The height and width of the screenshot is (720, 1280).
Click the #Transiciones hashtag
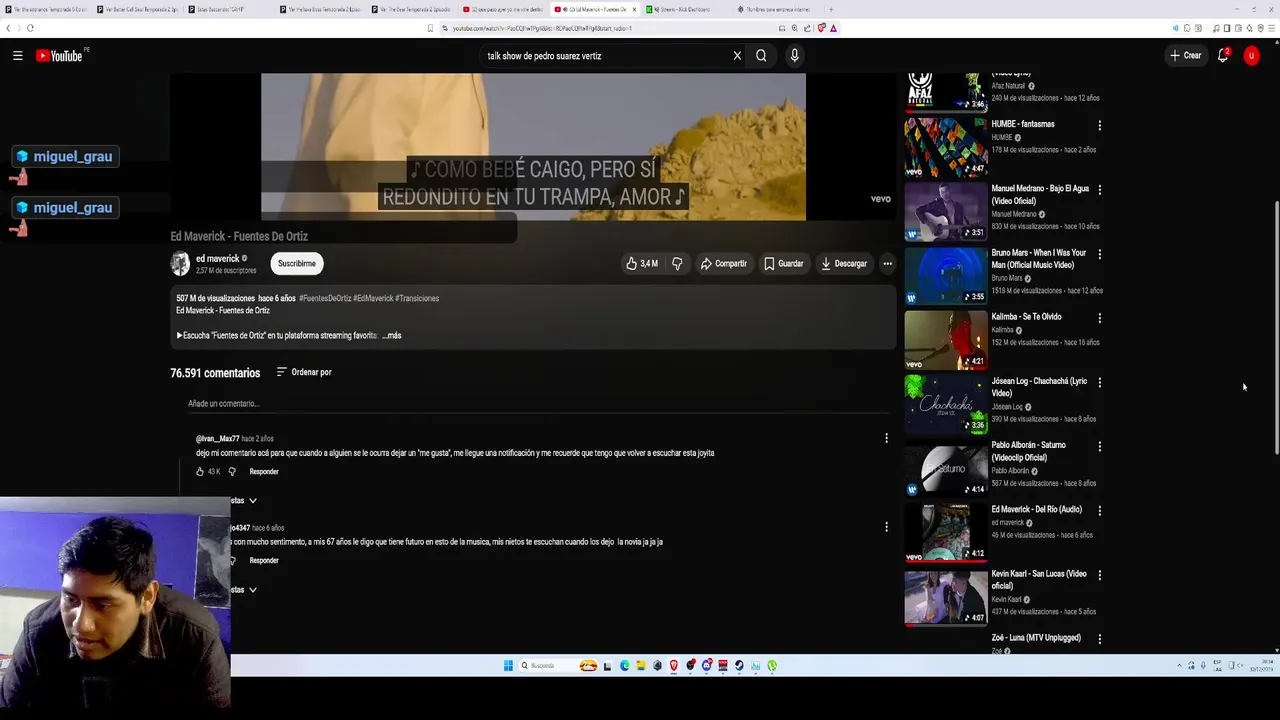(417, 298)
